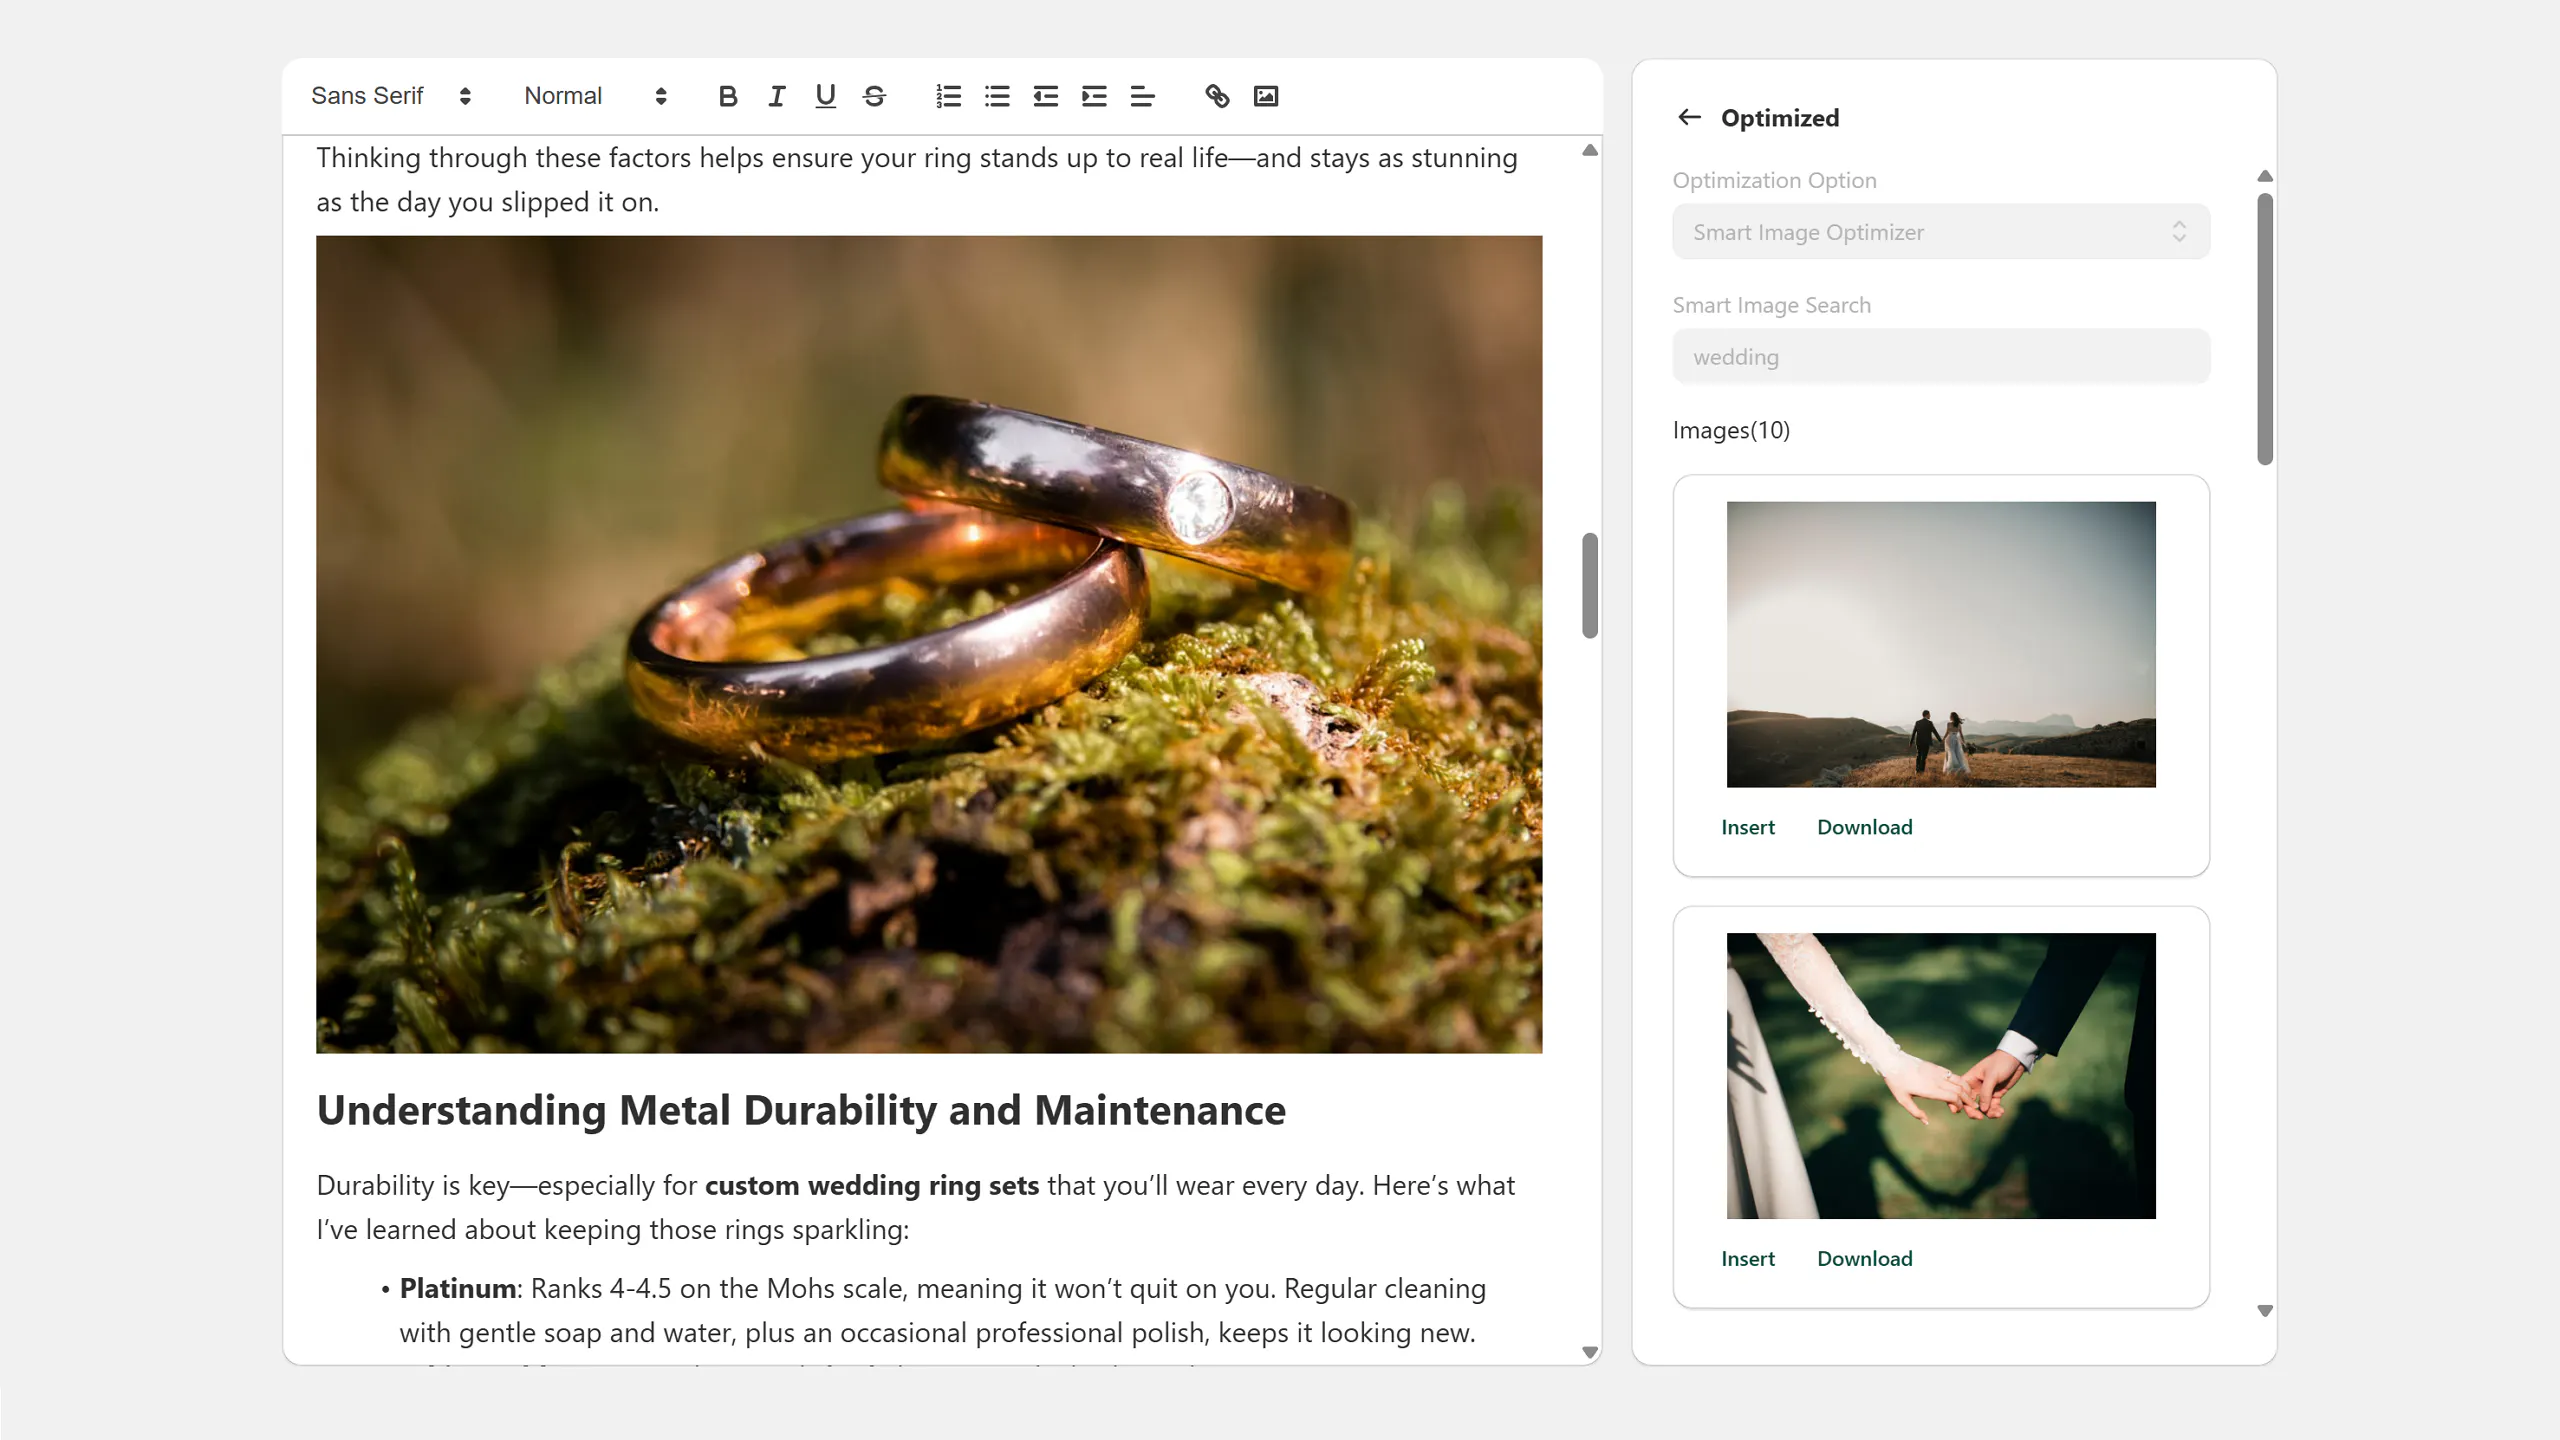Download the couple walking landscape image
This screenshot has width=2560, height=1440.
click(1864, 827)
